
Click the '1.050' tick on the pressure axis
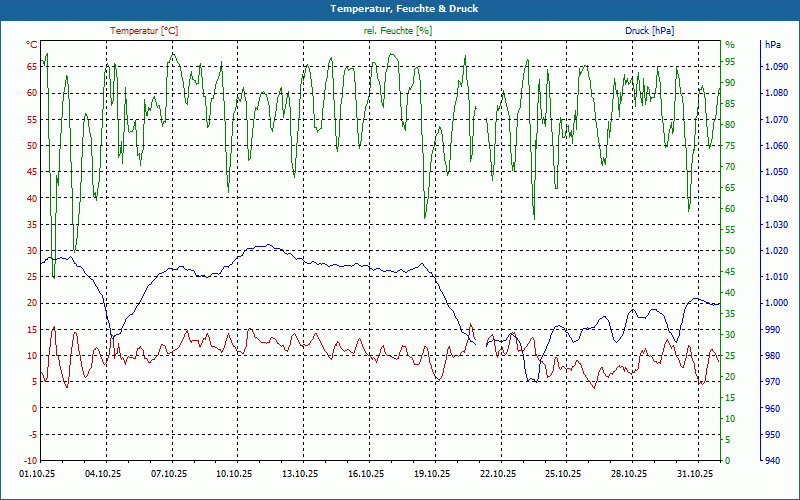[x=777, y=171]
